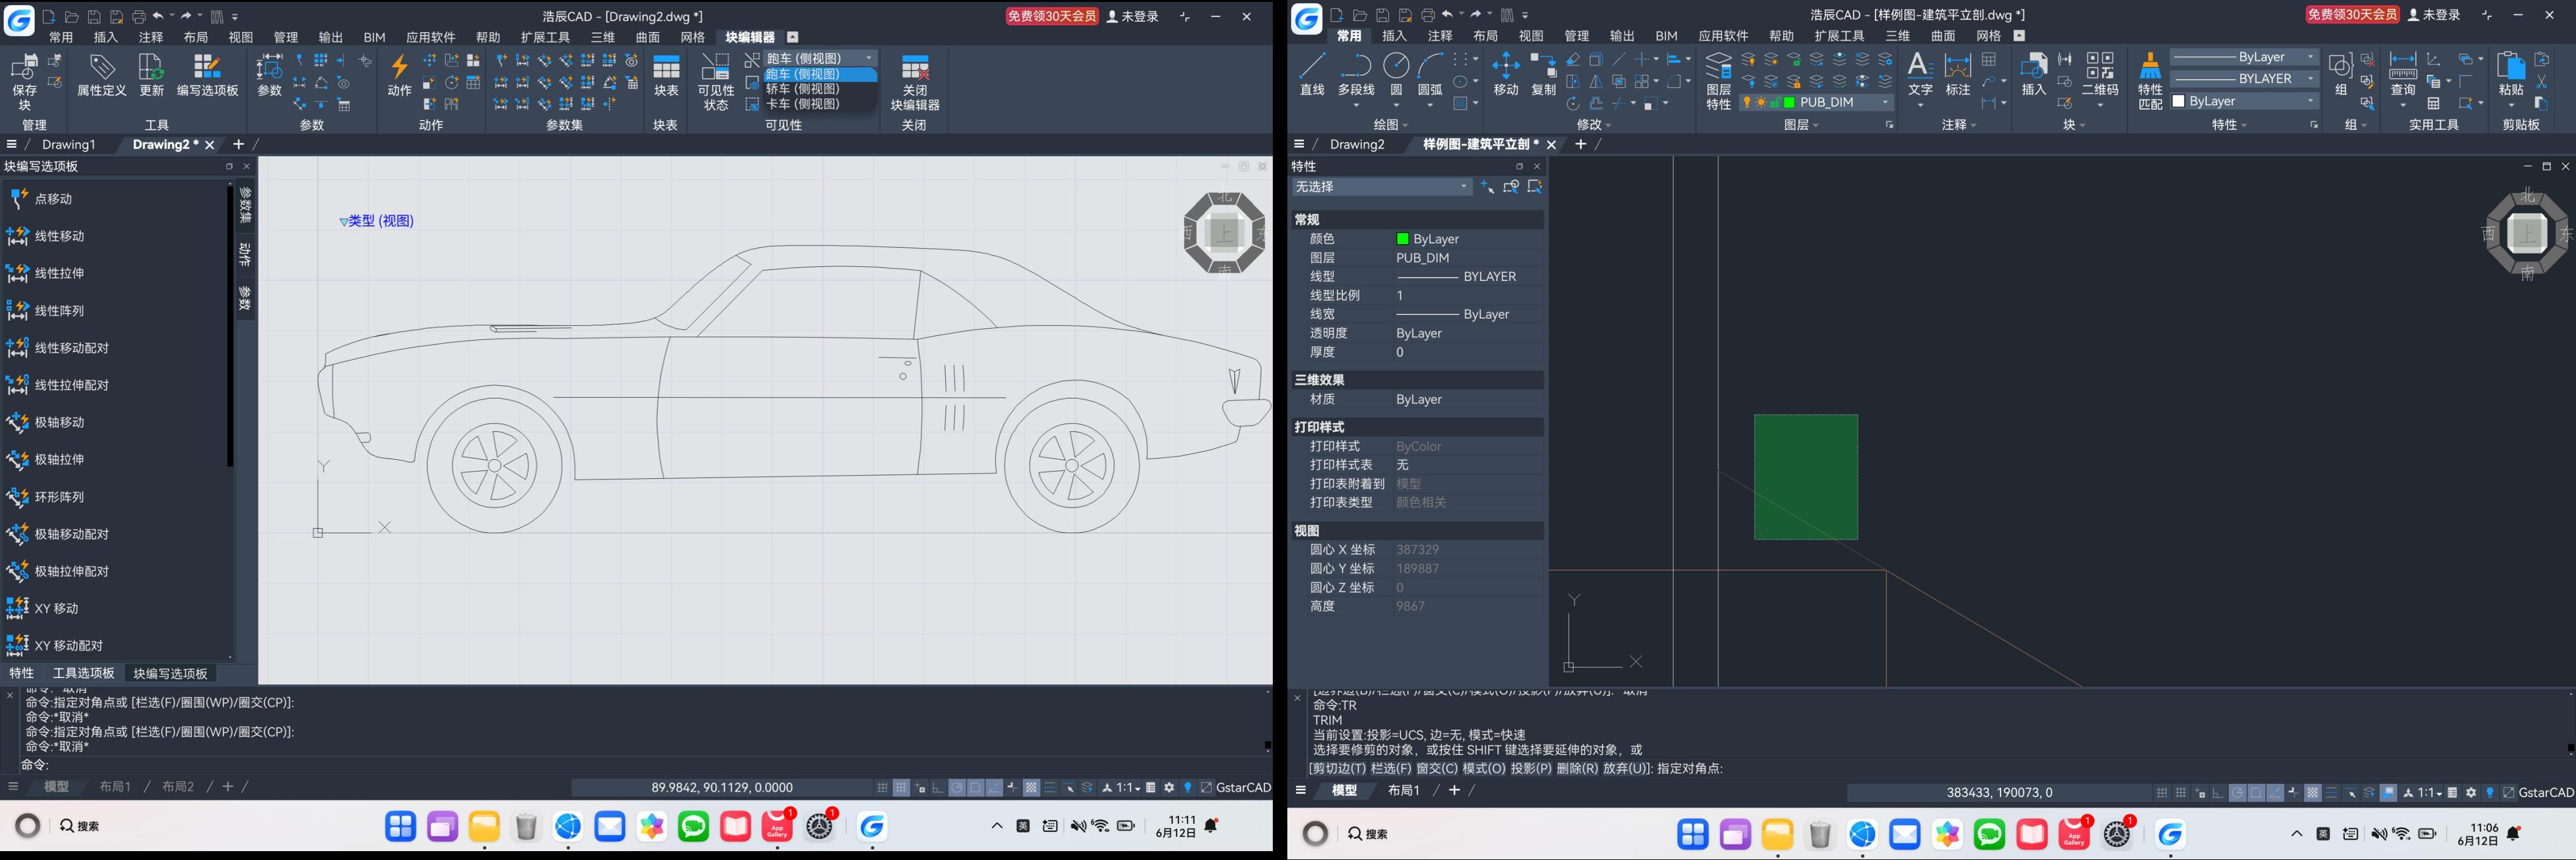Image resolution: width=2576 pixels, height=860 pixels.
Task: Toggle snap mode dotted-grid in Drawing2 status bar
Action: click(882, 788)
